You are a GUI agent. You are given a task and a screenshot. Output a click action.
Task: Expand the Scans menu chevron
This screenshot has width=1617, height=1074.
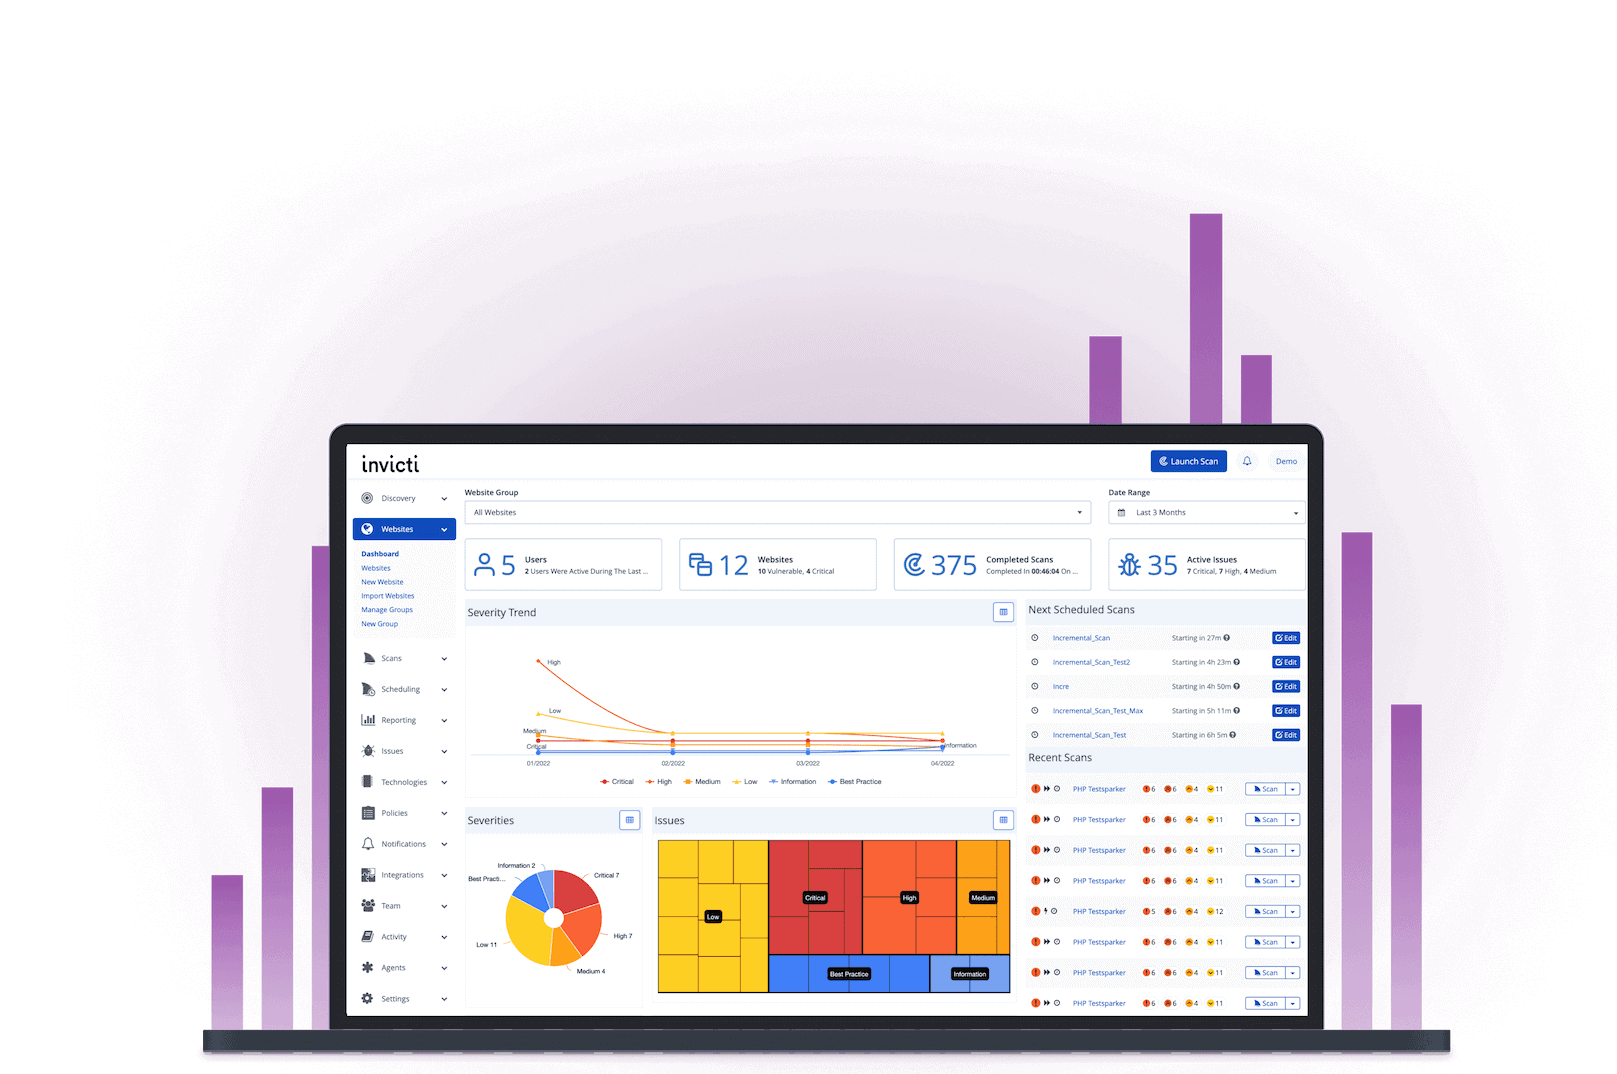pos(444,659)
